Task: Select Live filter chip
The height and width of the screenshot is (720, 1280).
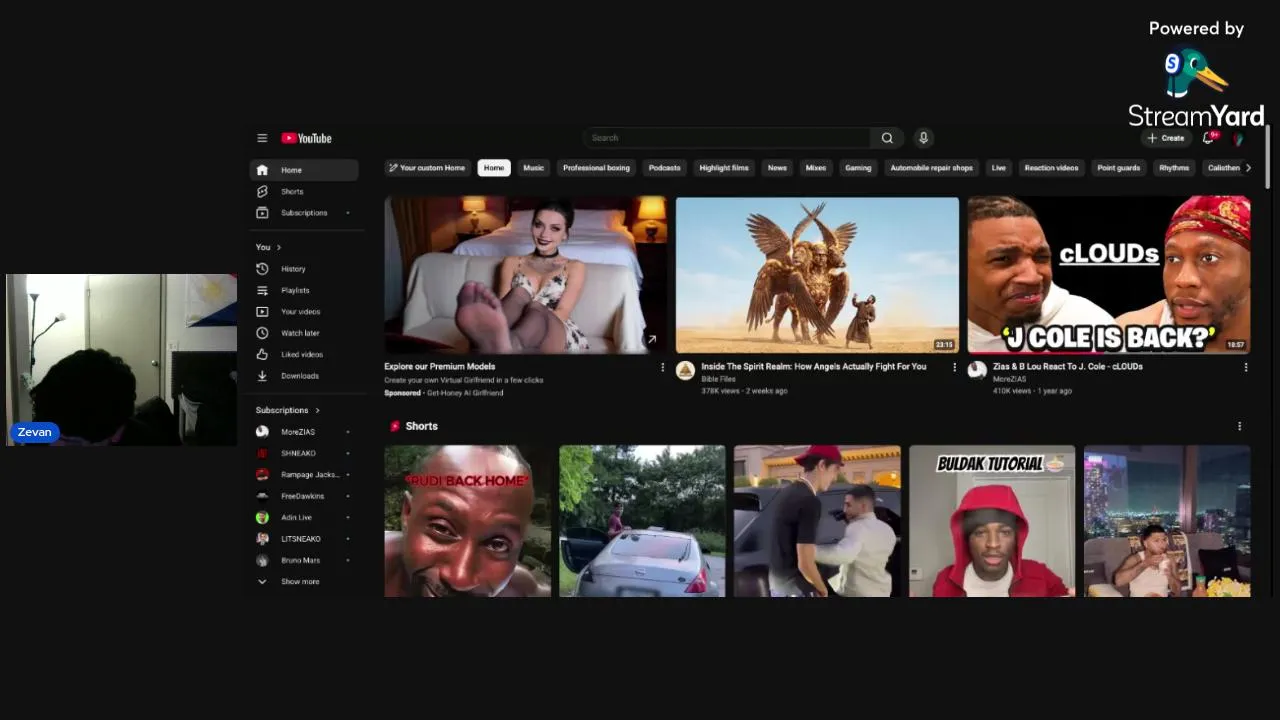Action: point(998,168)
